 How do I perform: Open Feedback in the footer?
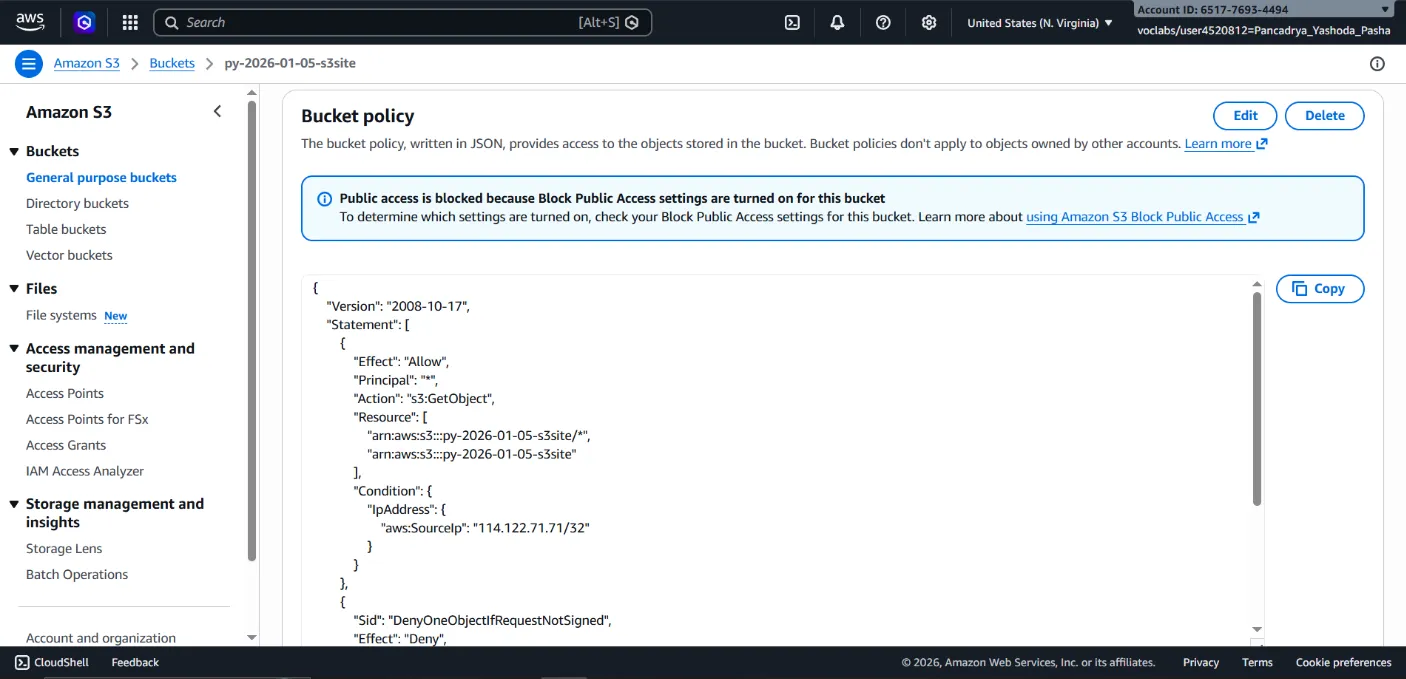(x=135, y=662)
